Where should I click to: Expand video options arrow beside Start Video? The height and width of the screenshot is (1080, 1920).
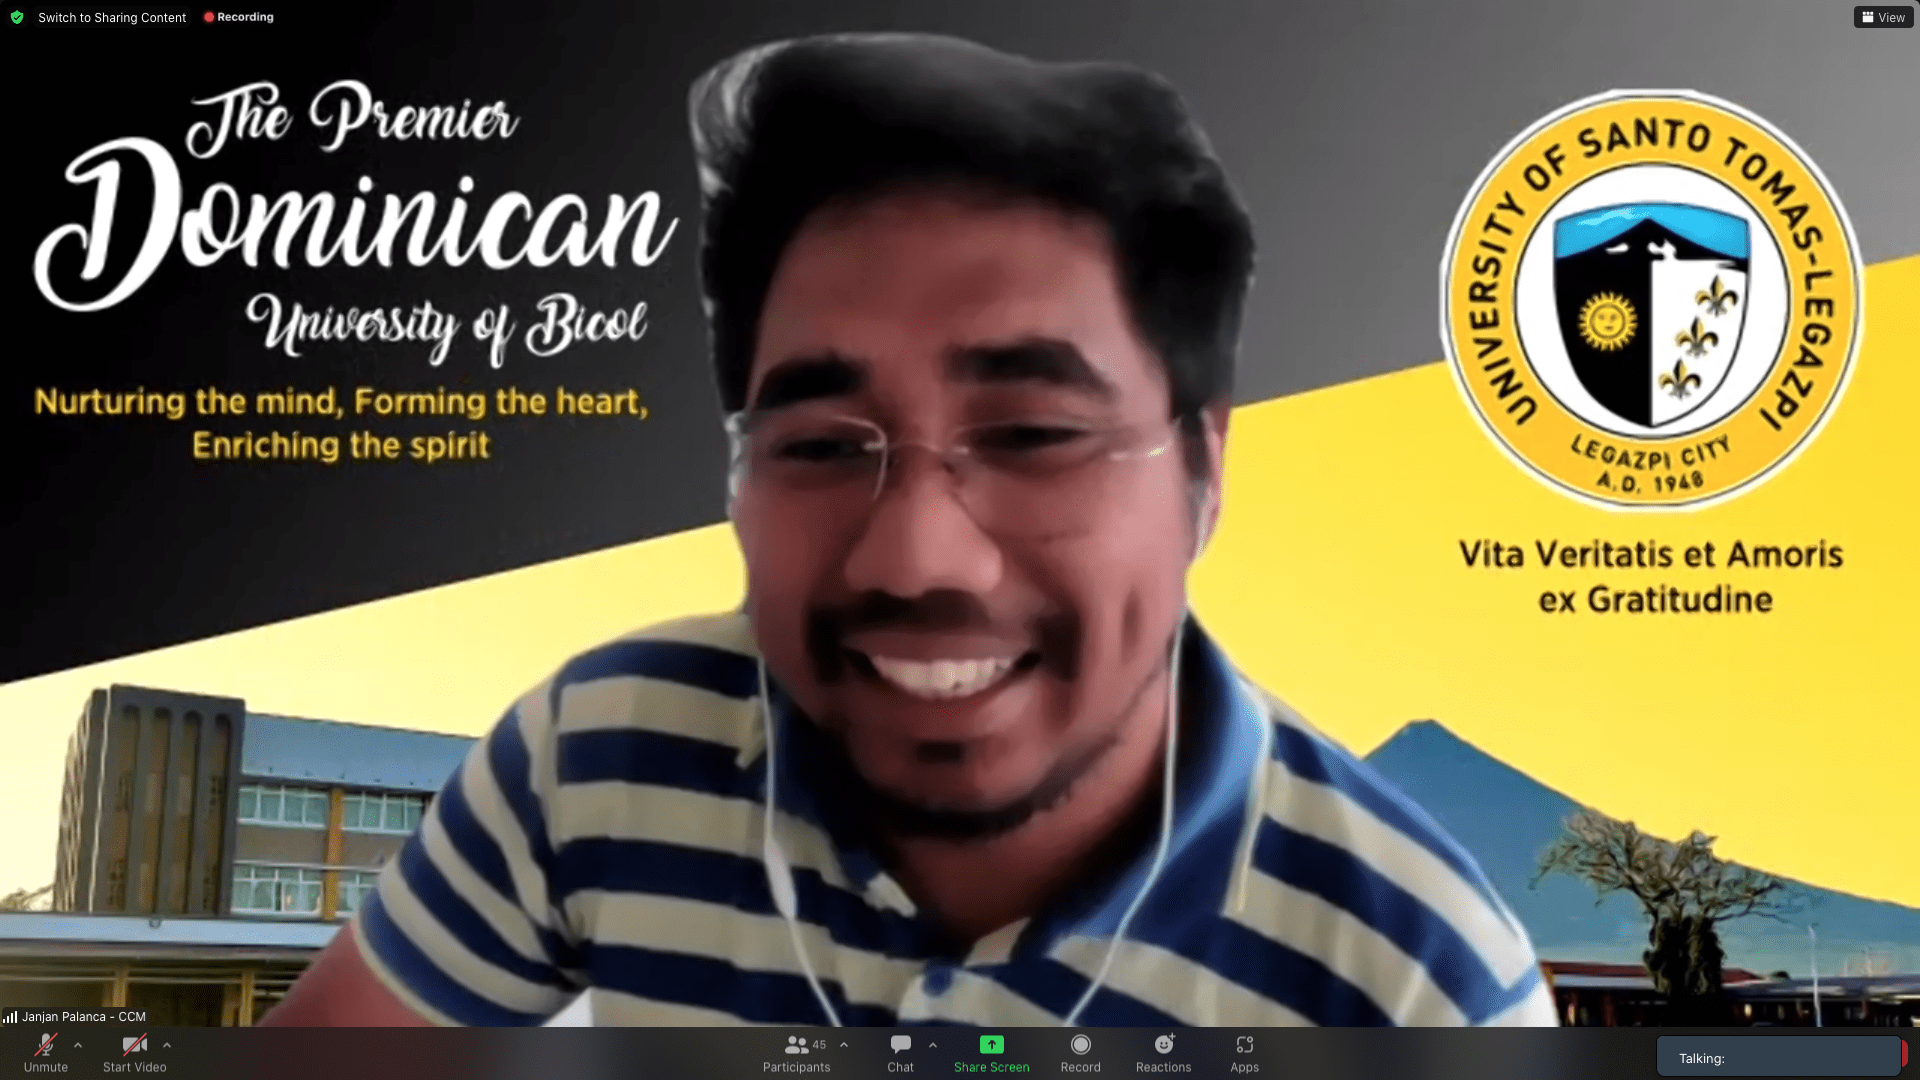click(x=167, y=1045)
